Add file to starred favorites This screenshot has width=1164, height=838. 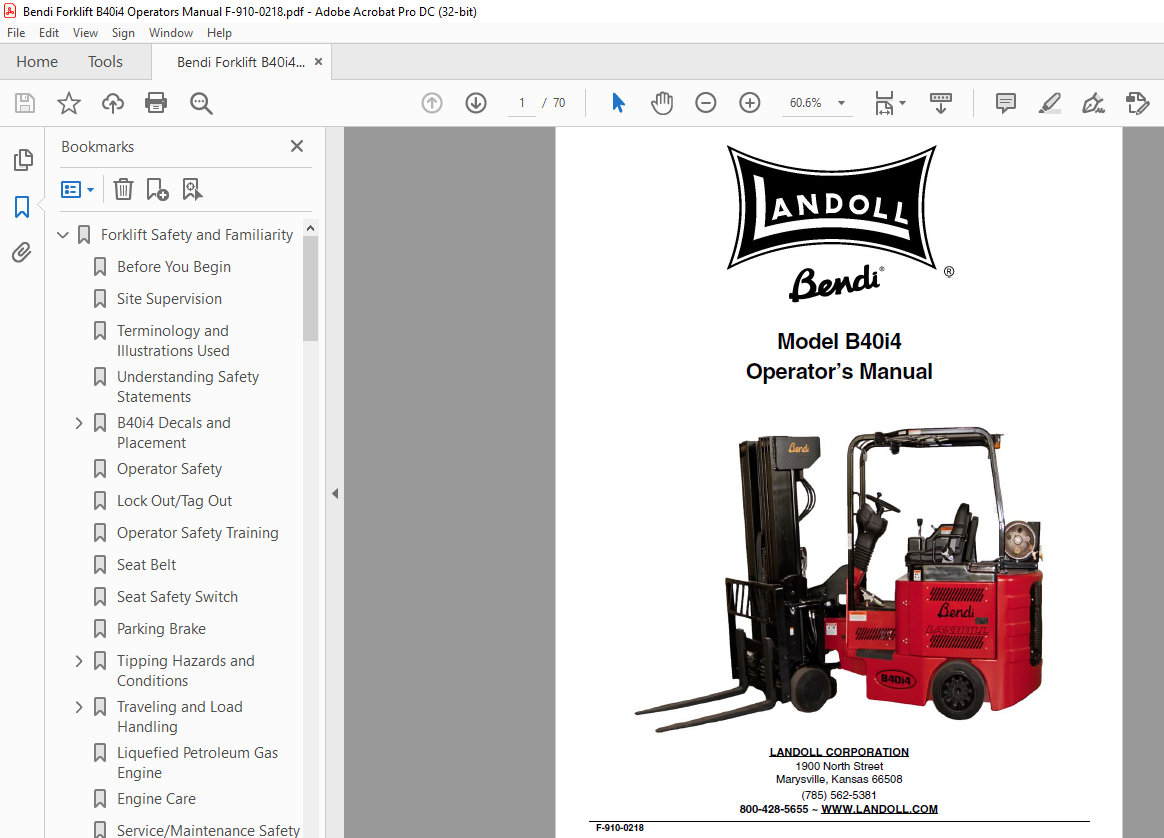tap(69, 103)
